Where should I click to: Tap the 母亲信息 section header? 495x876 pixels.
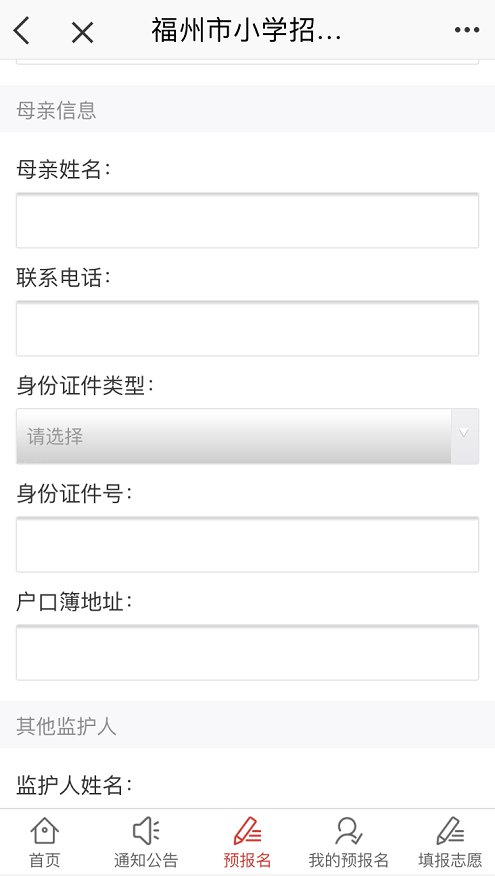56,110
